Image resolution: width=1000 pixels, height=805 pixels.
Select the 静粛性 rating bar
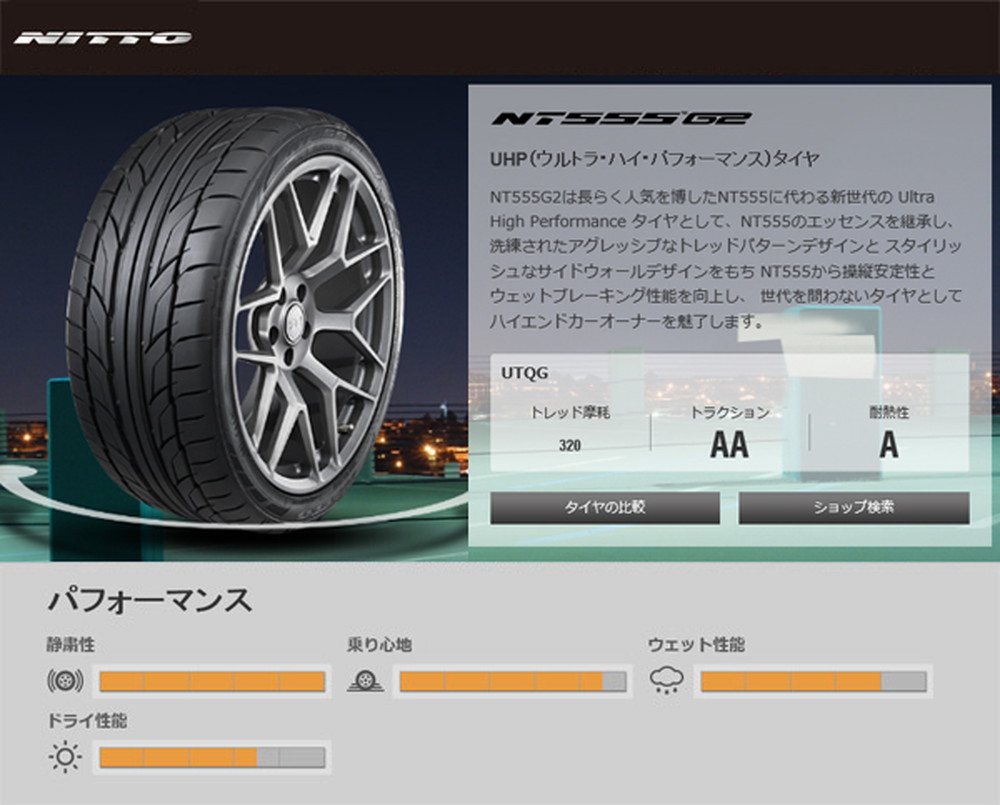pyautogui.click(x=210, y=681)
